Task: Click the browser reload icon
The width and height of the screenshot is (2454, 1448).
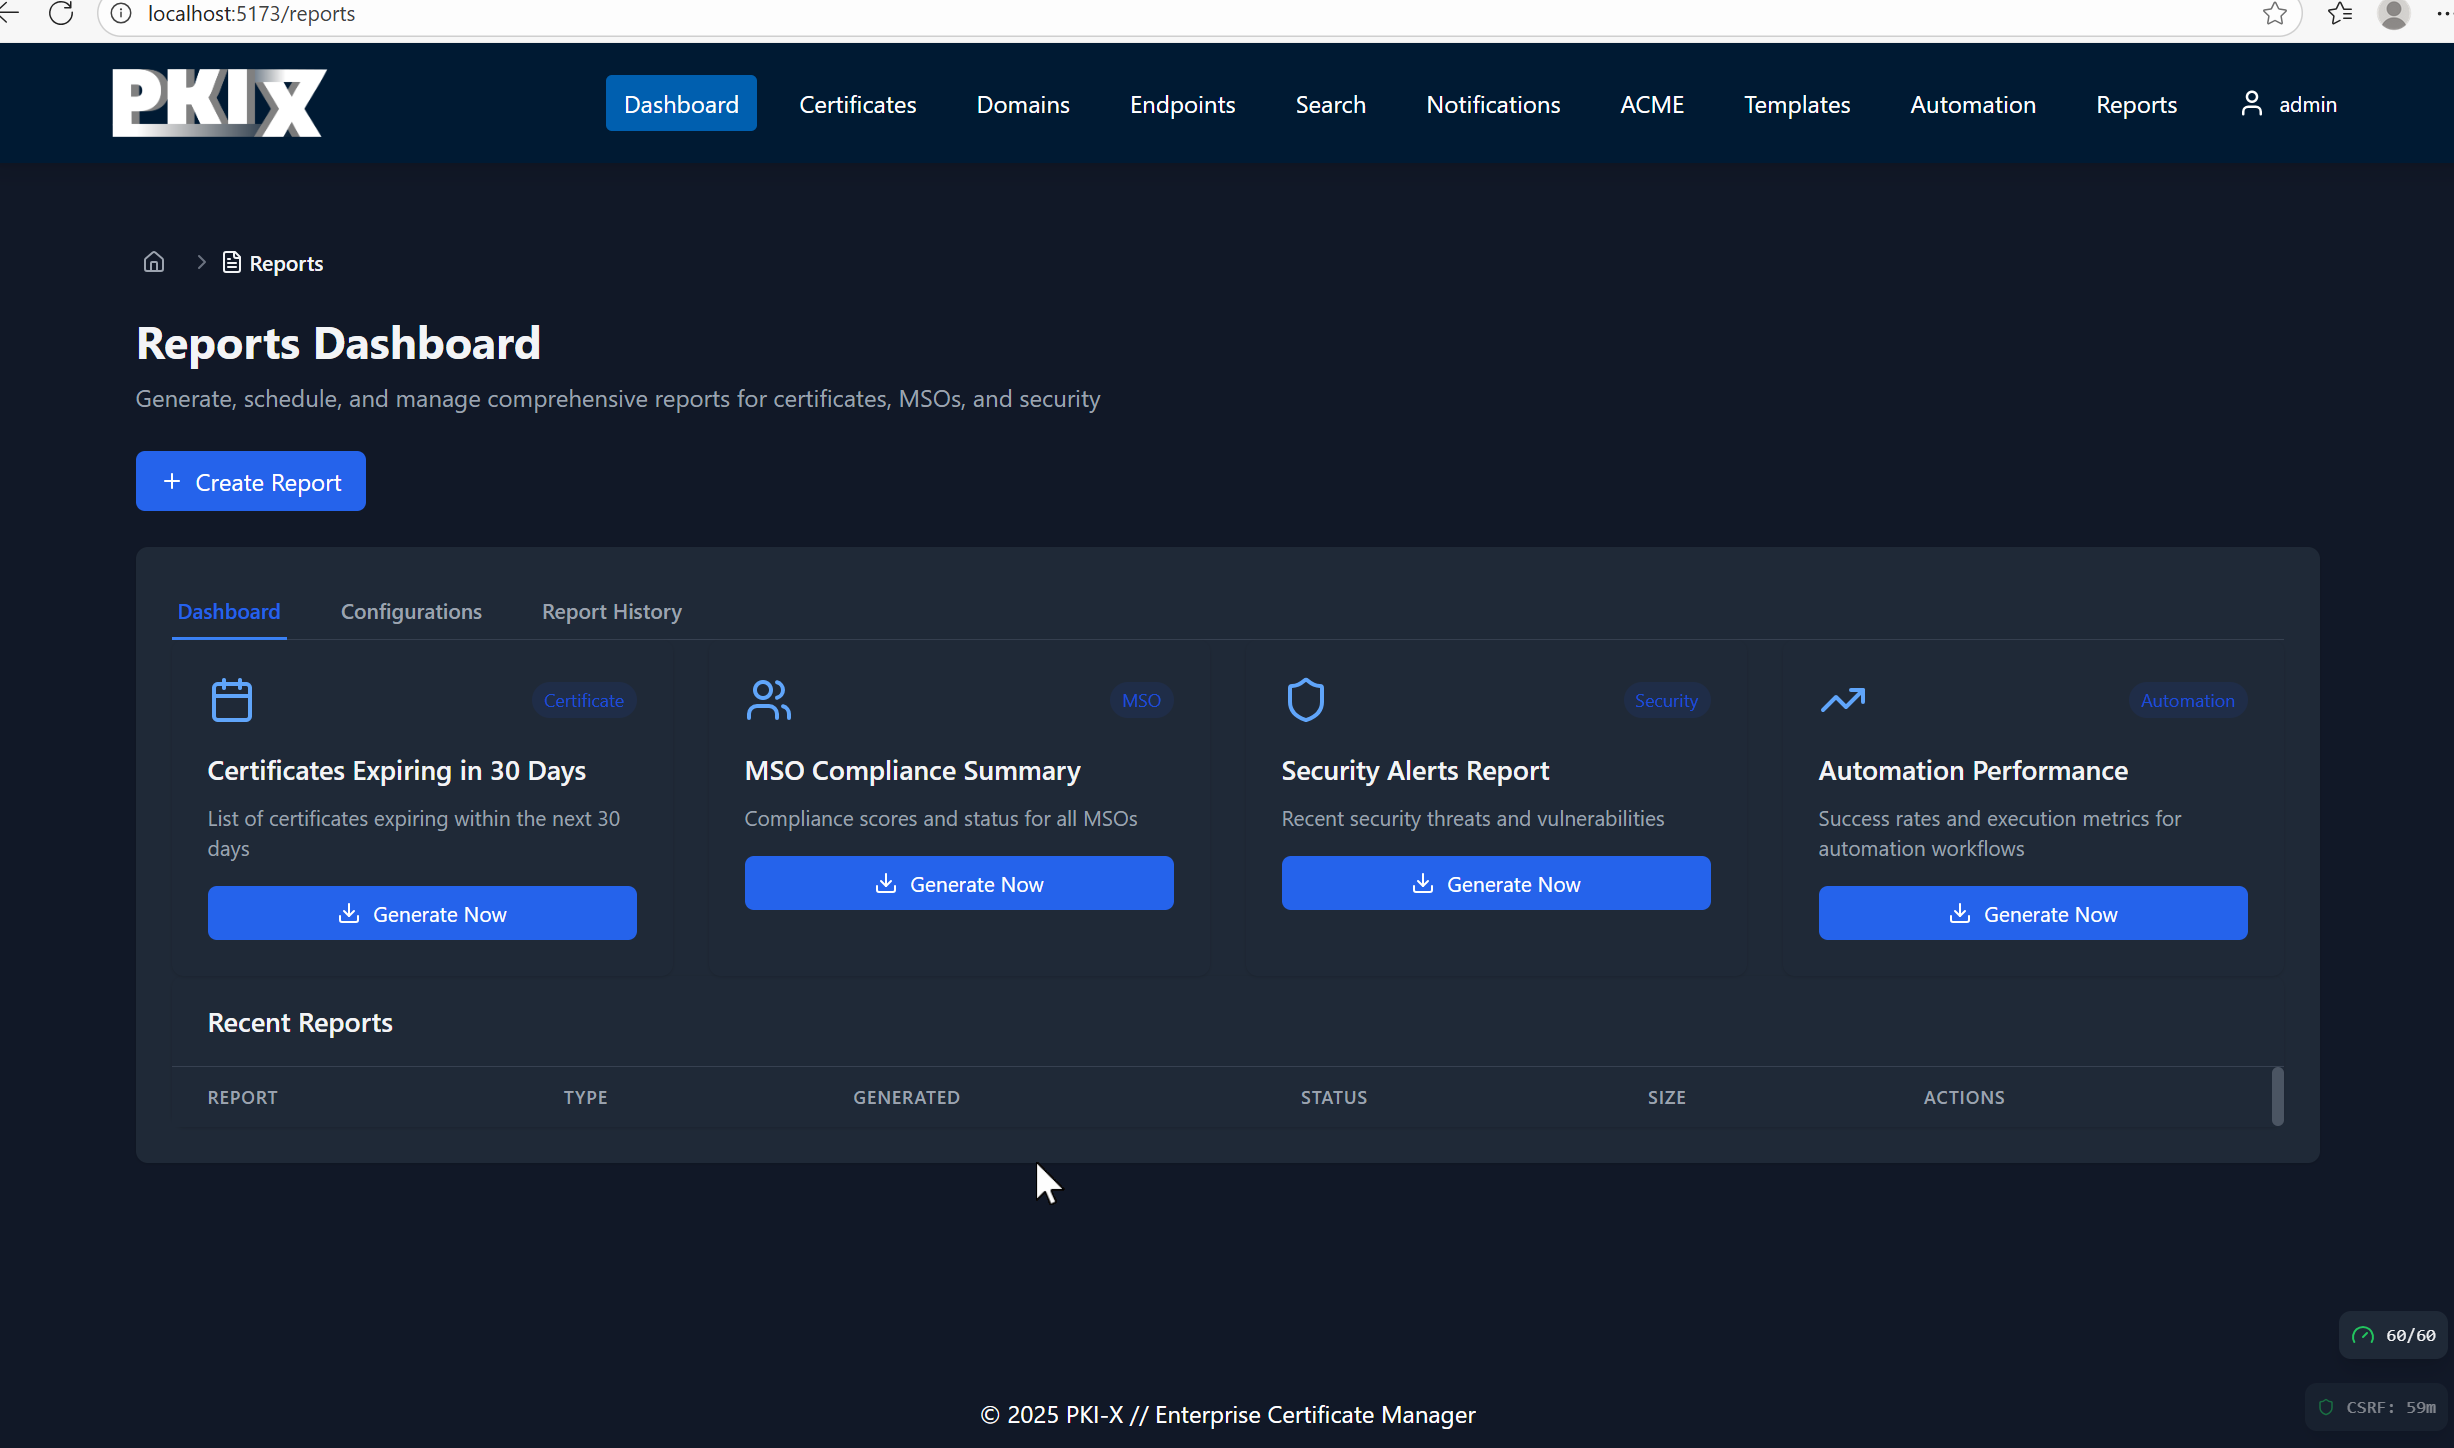Action: pyautogui.click(x=61, y=14)
